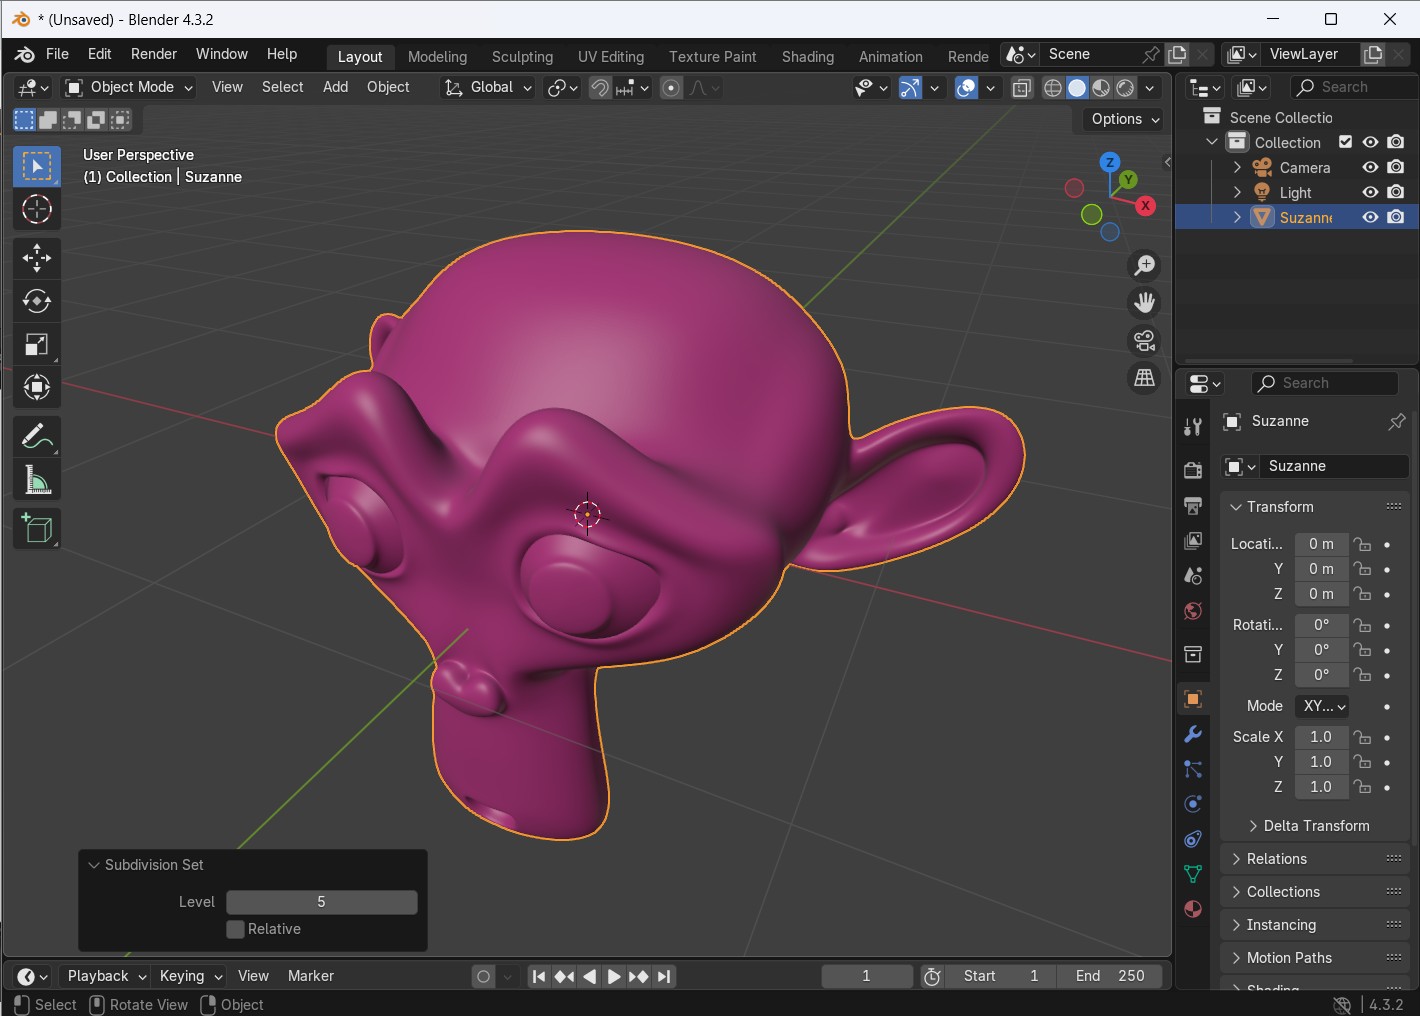Select the Add Cube tool

pos(37,529)
